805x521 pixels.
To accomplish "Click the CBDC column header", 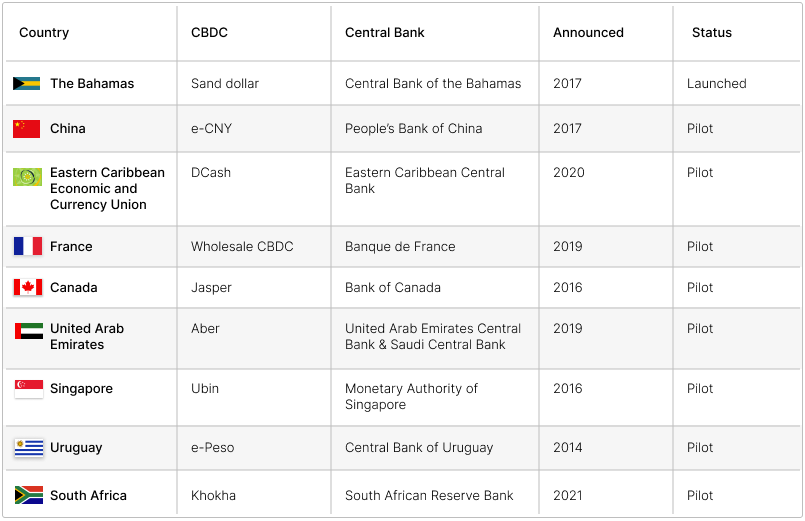I will click(x=209, y=32).
